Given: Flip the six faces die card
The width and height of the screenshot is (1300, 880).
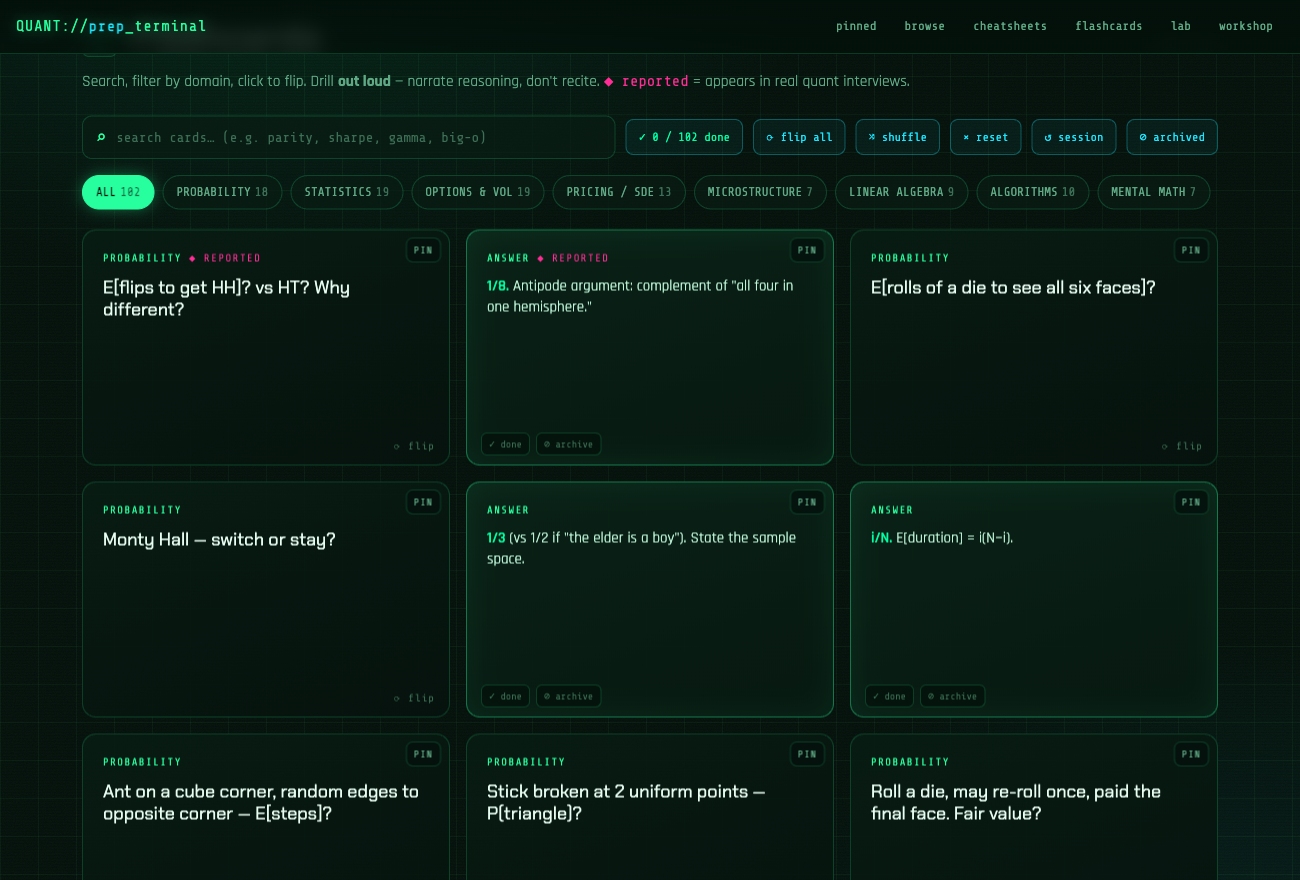Looking at the screenshot, I should [1182, 446].
